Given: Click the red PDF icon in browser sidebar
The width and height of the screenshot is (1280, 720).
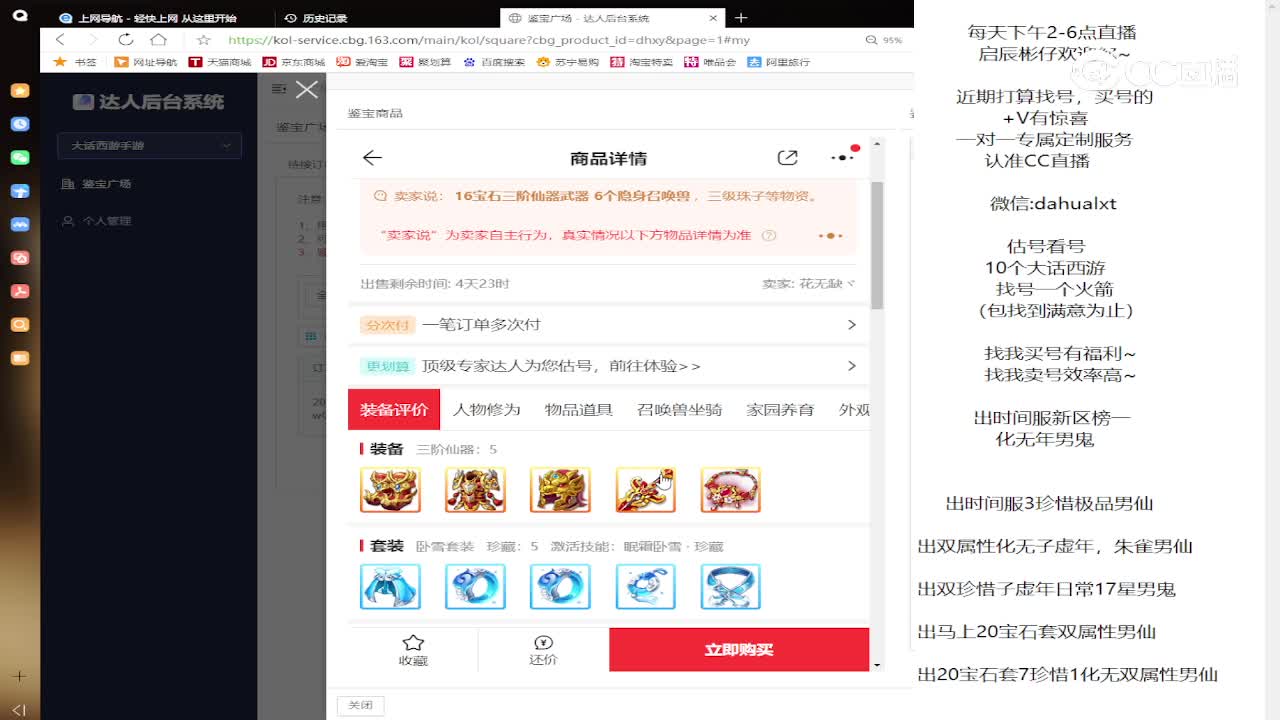Looking at the screenshot, I should point(19,291).
